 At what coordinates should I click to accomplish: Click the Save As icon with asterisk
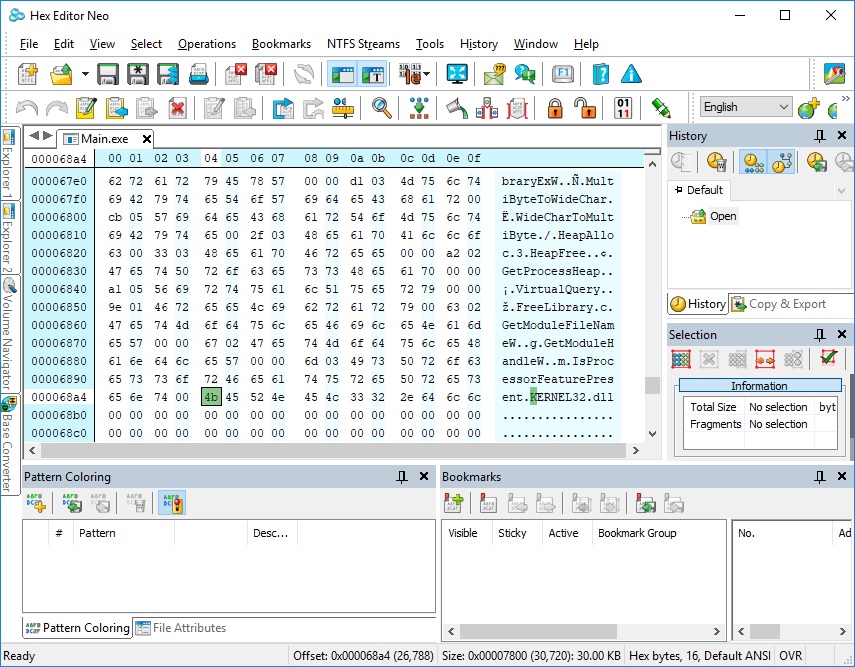coord(138,74)
